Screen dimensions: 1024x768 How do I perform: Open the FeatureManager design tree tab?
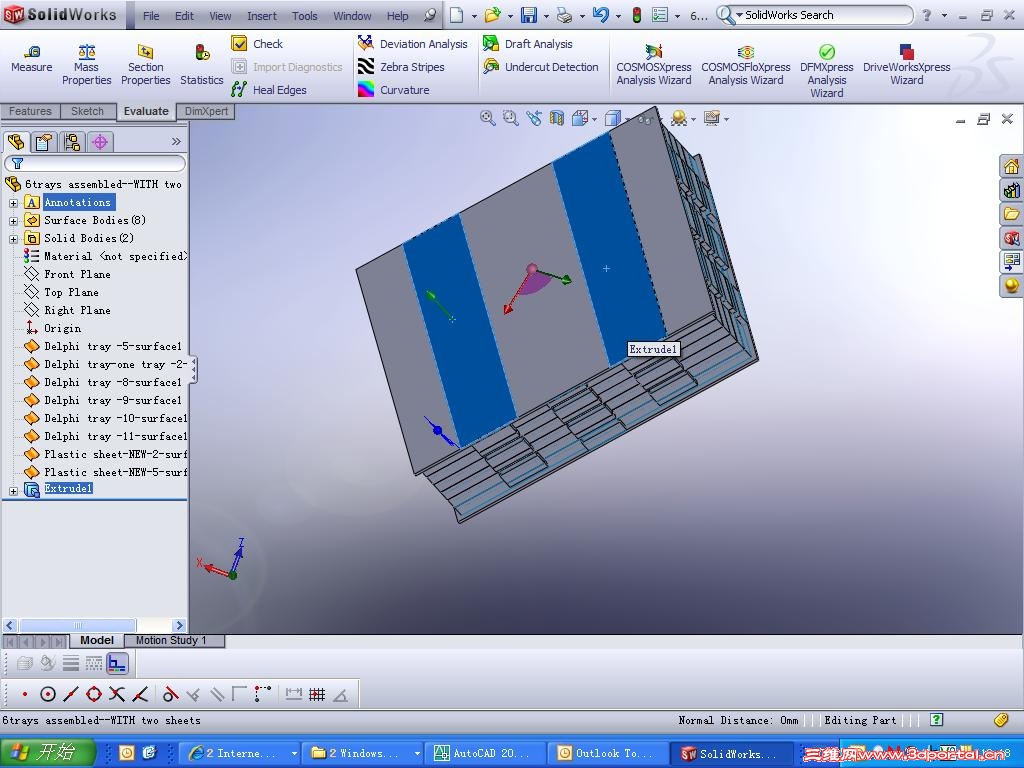pyautogui.click(x=16, y=141)
